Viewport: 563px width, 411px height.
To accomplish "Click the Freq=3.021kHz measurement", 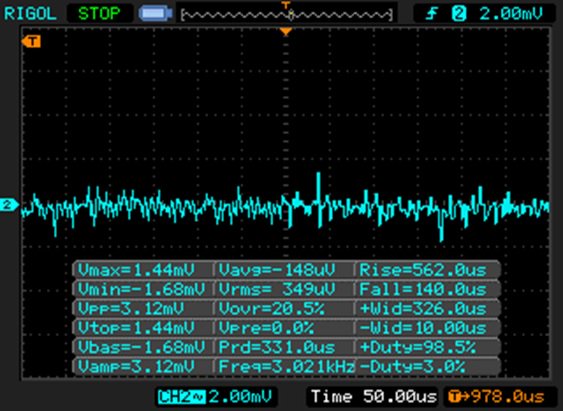I will click(287, 366).
